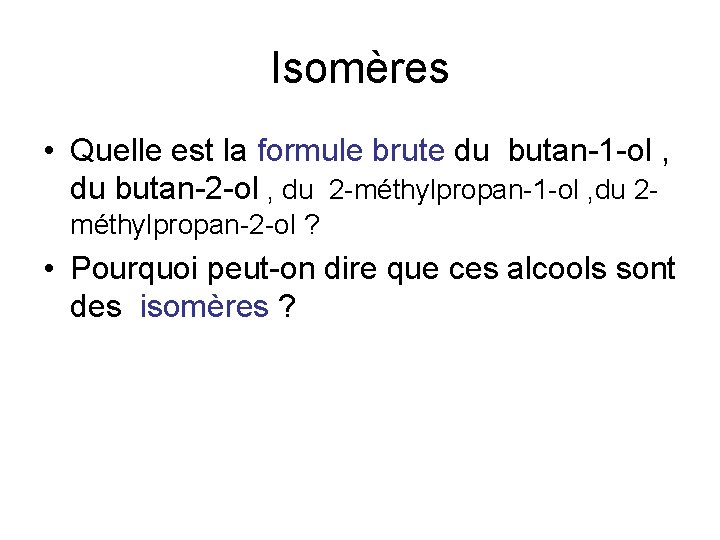Click the word butan-1-ol
The width and height of the screenshot is (720, 540).
[x=580, y=151]
